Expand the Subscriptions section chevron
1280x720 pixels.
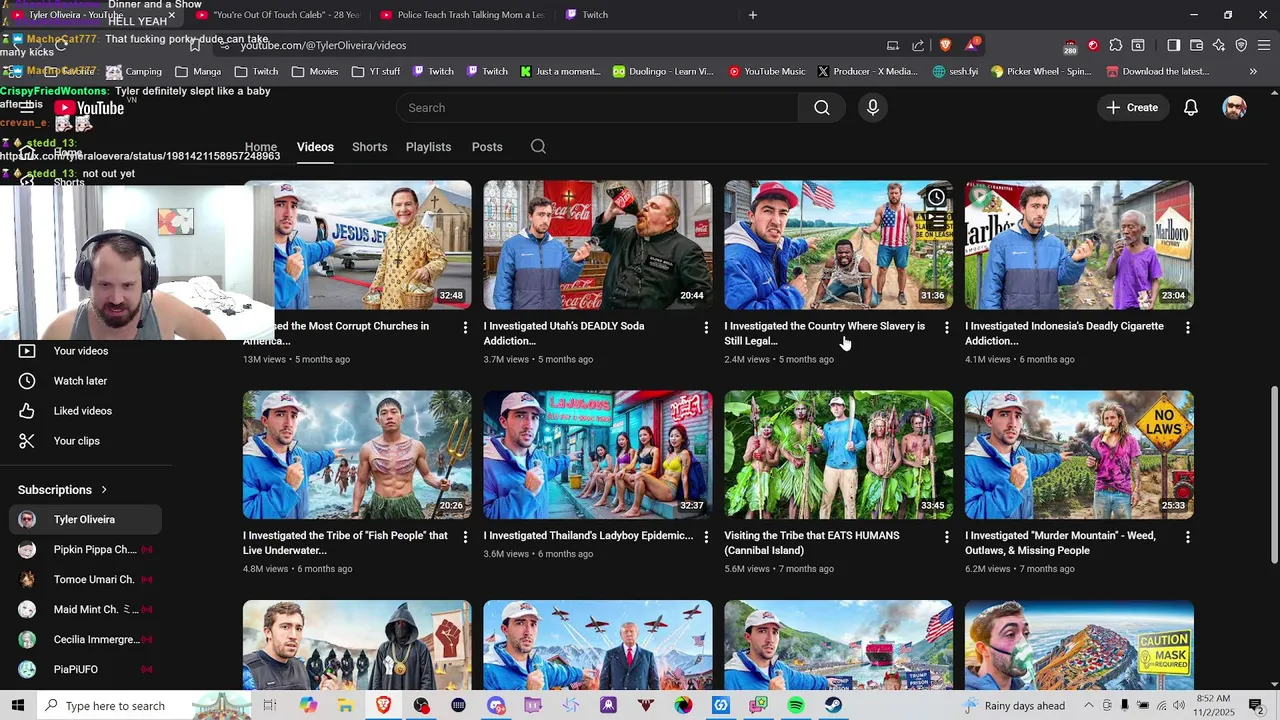[x=103, y=490]
